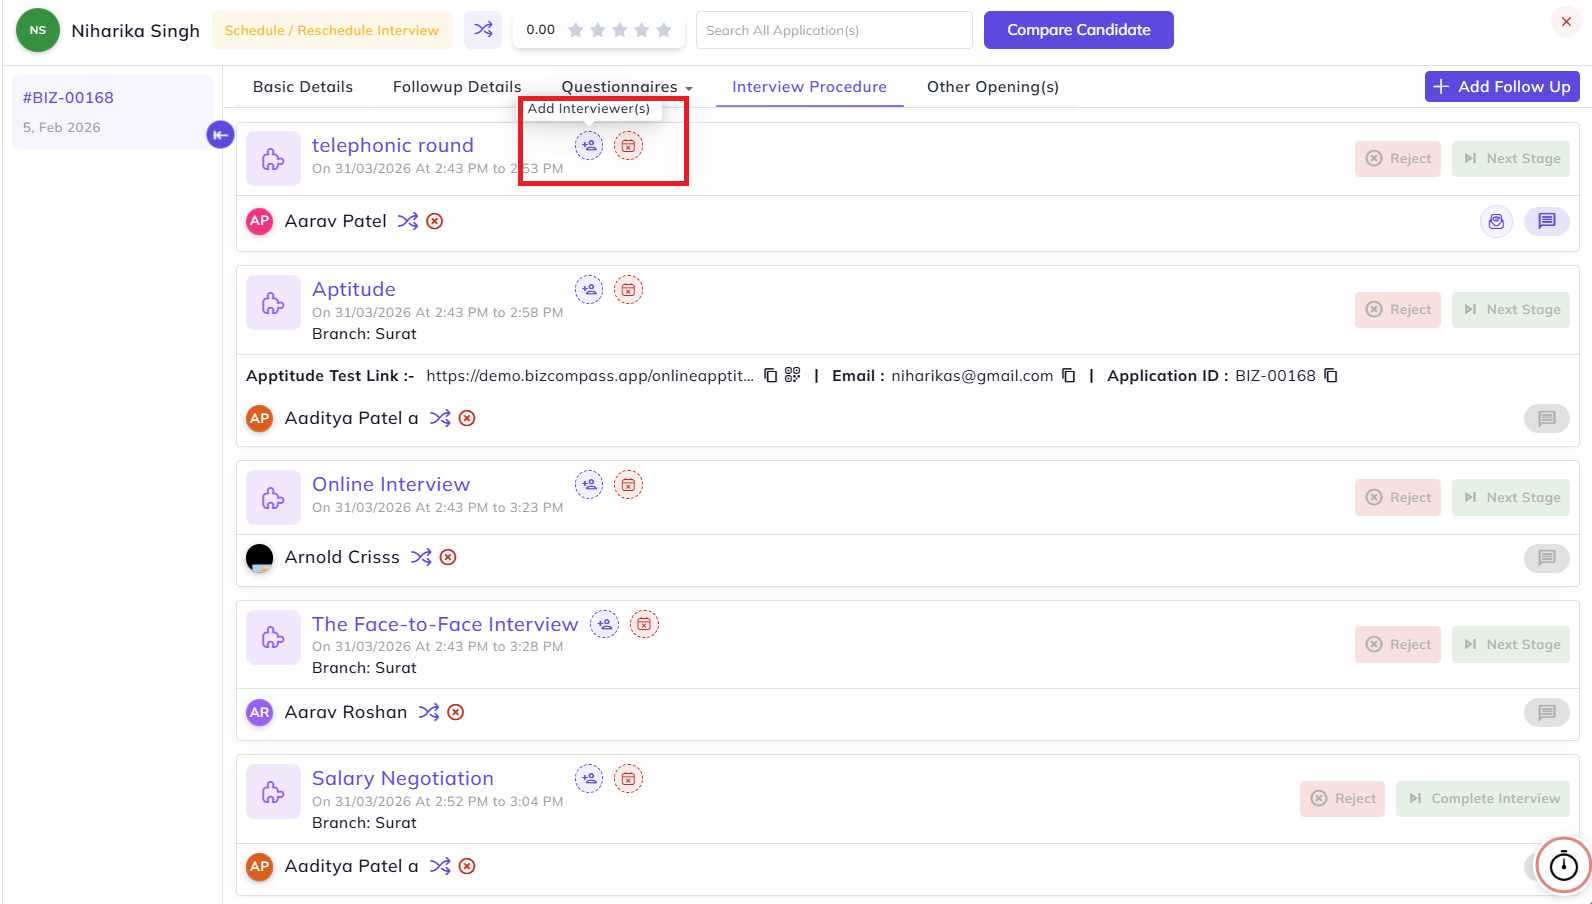Close the candidate detail panel
Screen dimensions: 1592x904
coord(1566,22)
